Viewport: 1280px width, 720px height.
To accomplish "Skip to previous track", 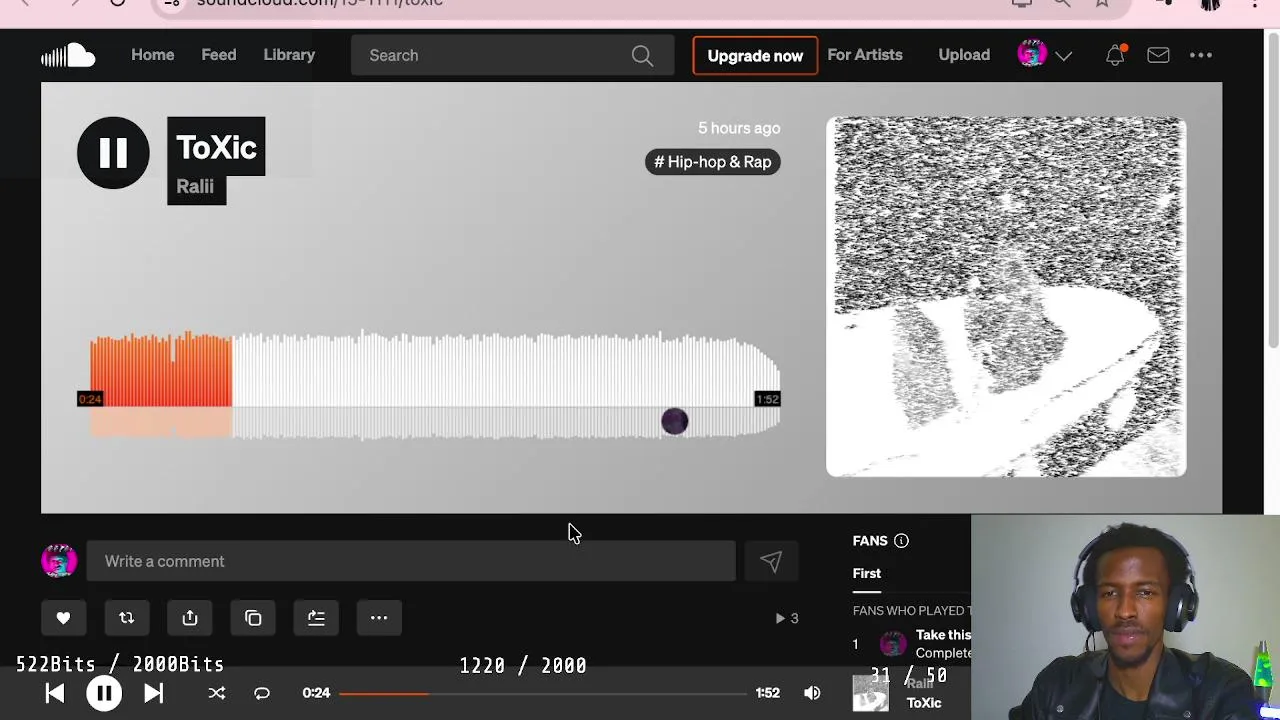I will 55,693.
